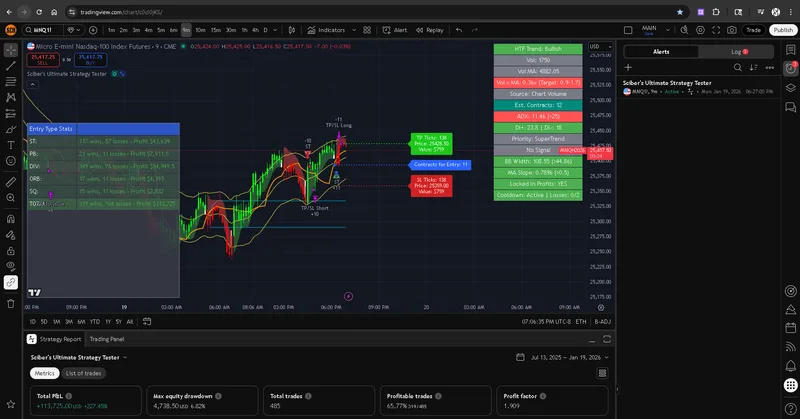Activate the zoom-in tool
Screen dimensions: 800x419
[x=11, y=198]
